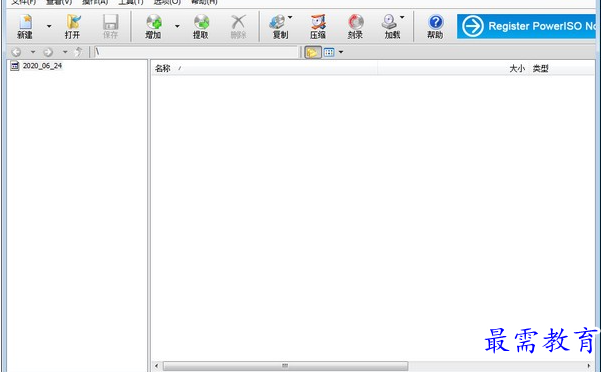
Task: Sort by the 名称 column header
Action: tap(264, 68)
